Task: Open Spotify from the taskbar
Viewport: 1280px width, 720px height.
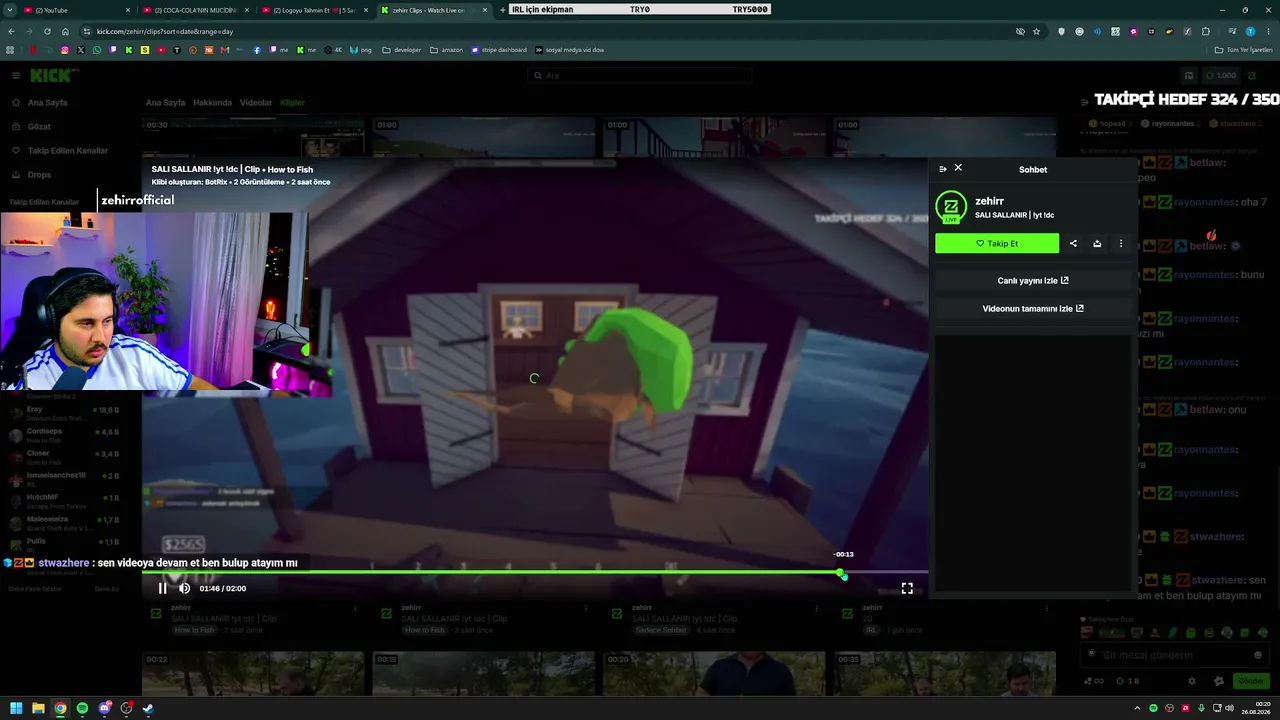Action: click(82, 709)
